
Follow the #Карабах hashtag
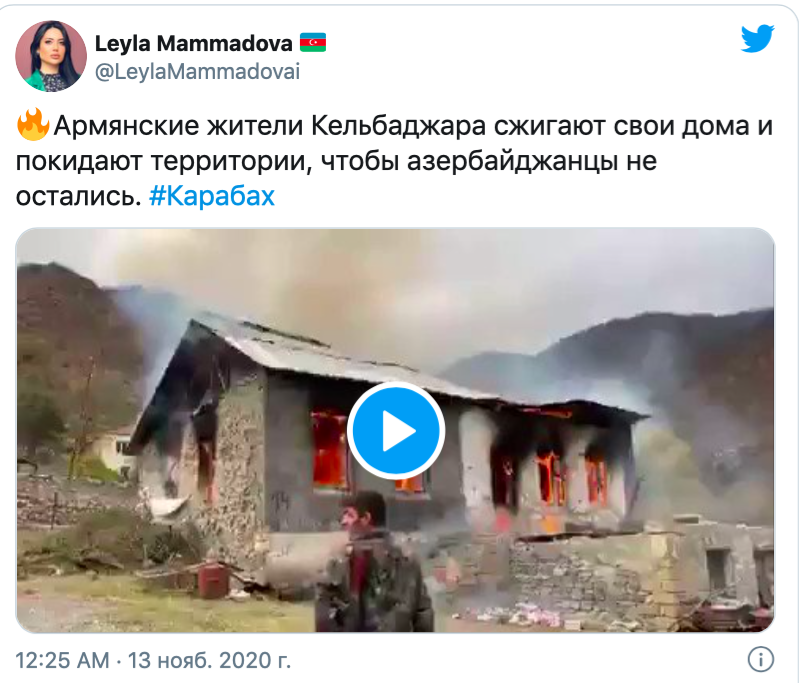212,196
